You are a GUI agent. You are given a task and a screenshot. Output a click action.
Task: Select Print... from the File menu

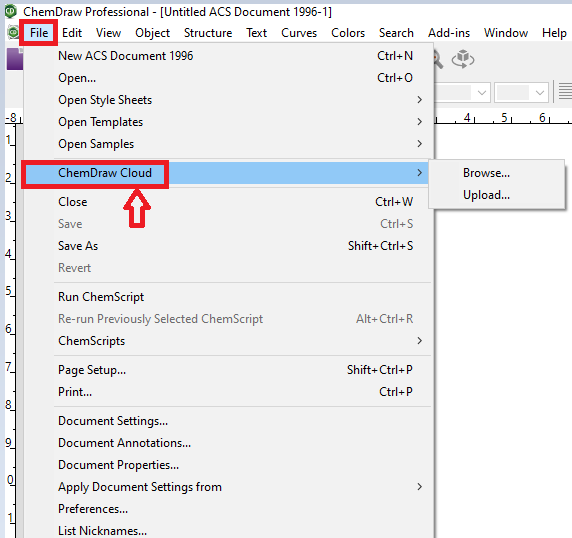[229, 392]
